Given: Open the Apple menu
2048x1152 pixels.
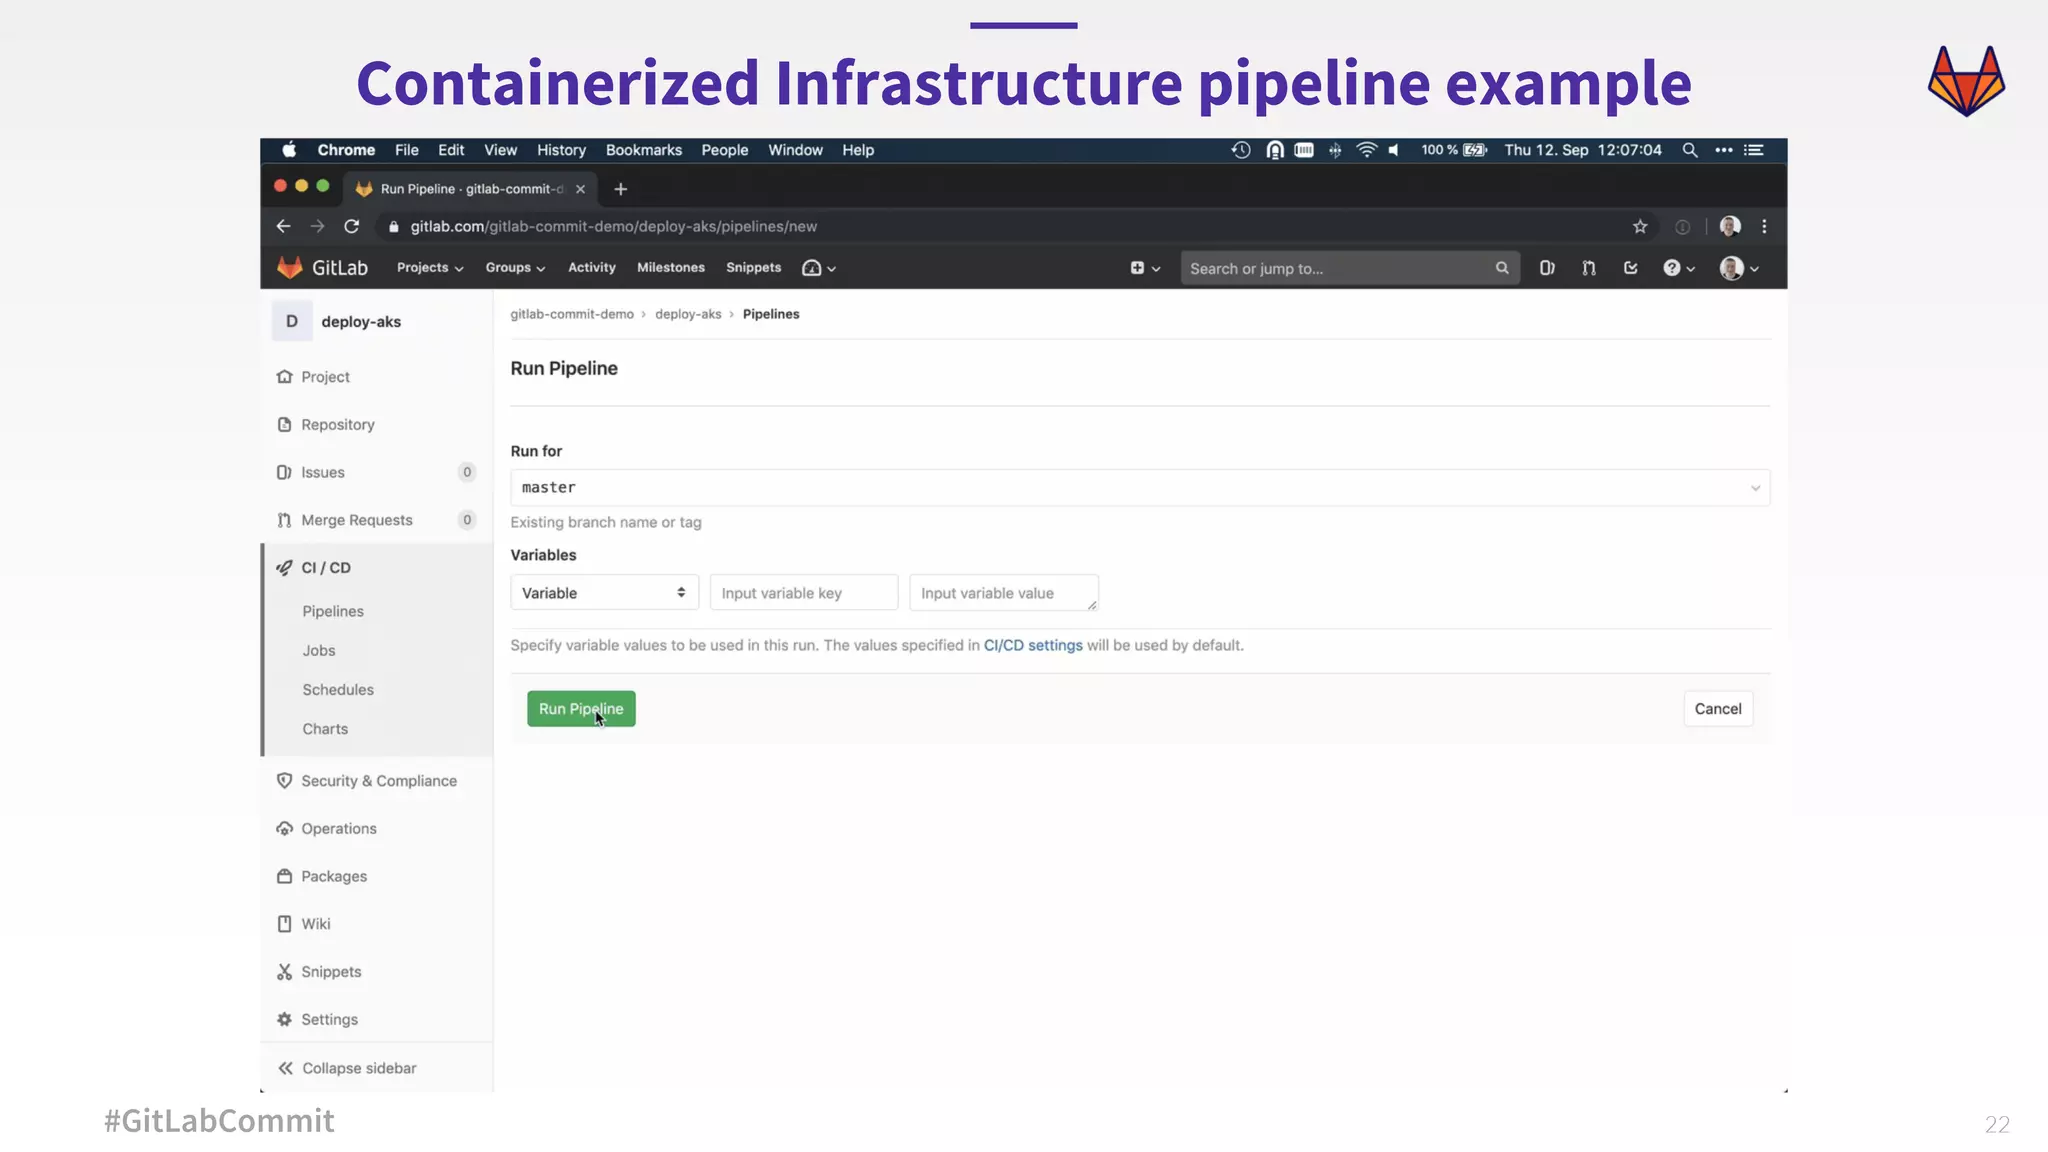Looking at the screenshot, I should pos(289,150).
